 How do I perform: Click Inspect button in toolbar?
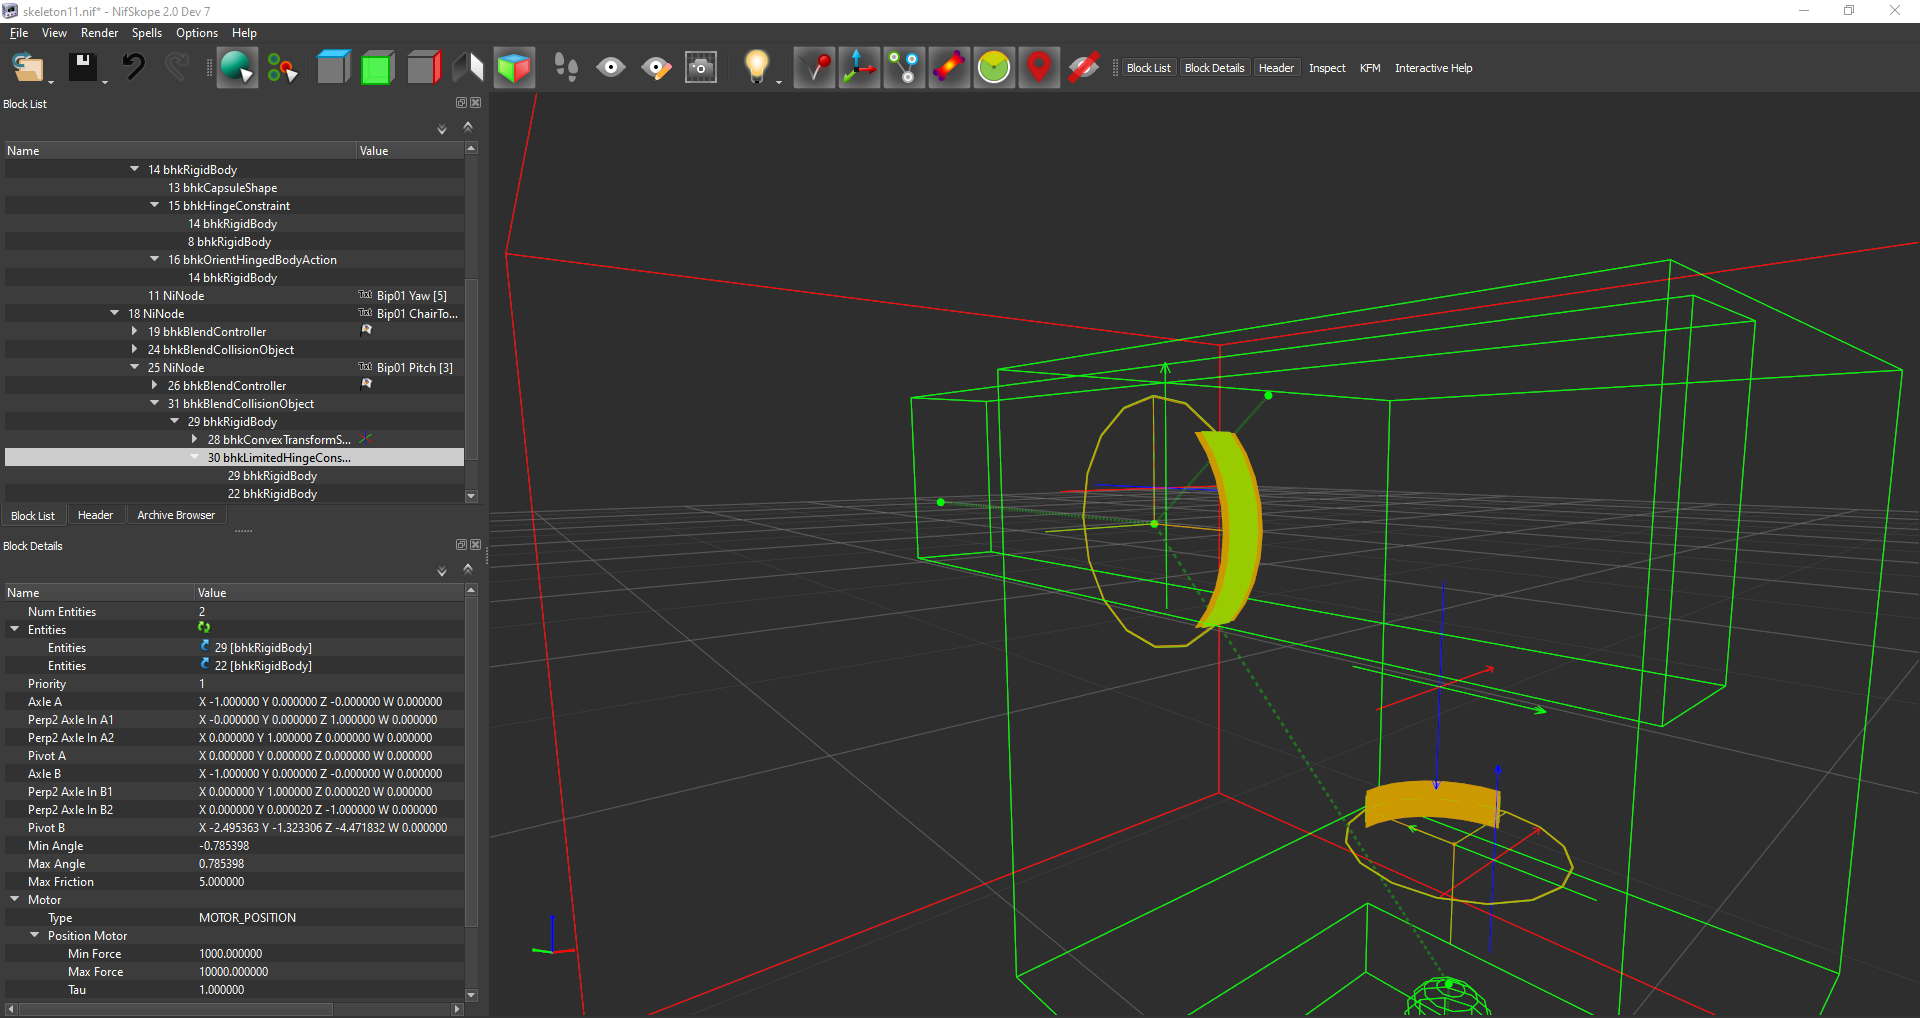click(x=1327, y=68)
